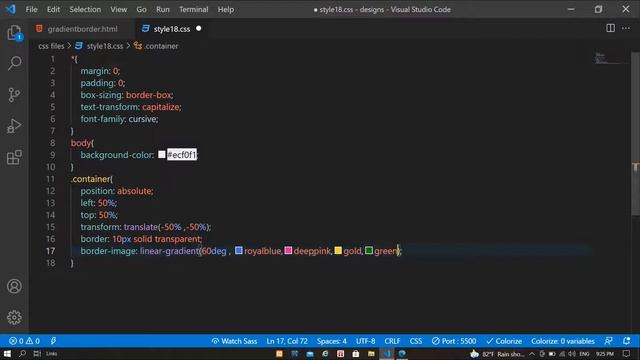Click the green color swatch
This screenshot has height=360, width=640.
[369, 250]
